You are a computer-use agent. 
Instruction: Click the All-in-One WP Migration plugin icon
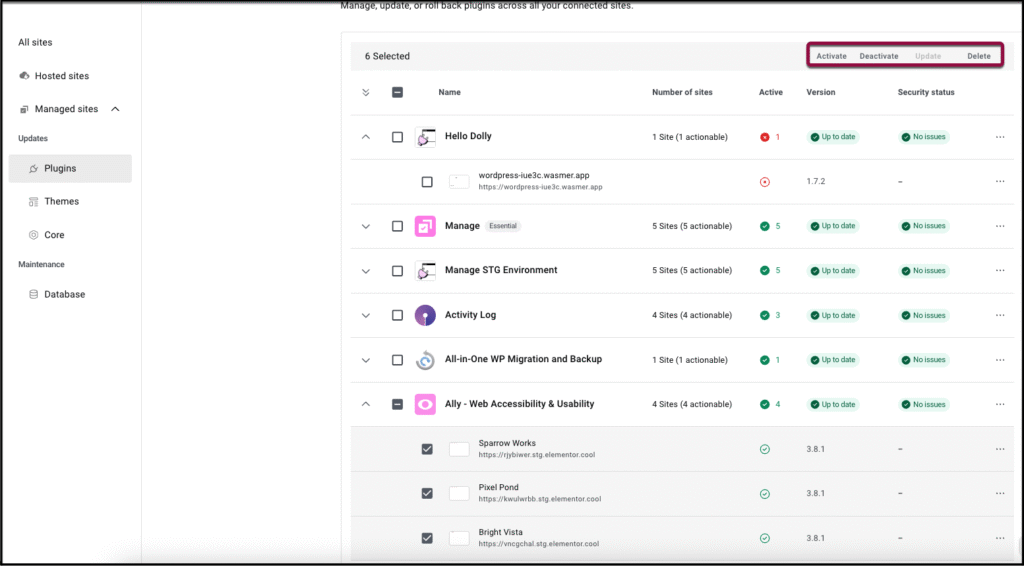click(425, 360)
